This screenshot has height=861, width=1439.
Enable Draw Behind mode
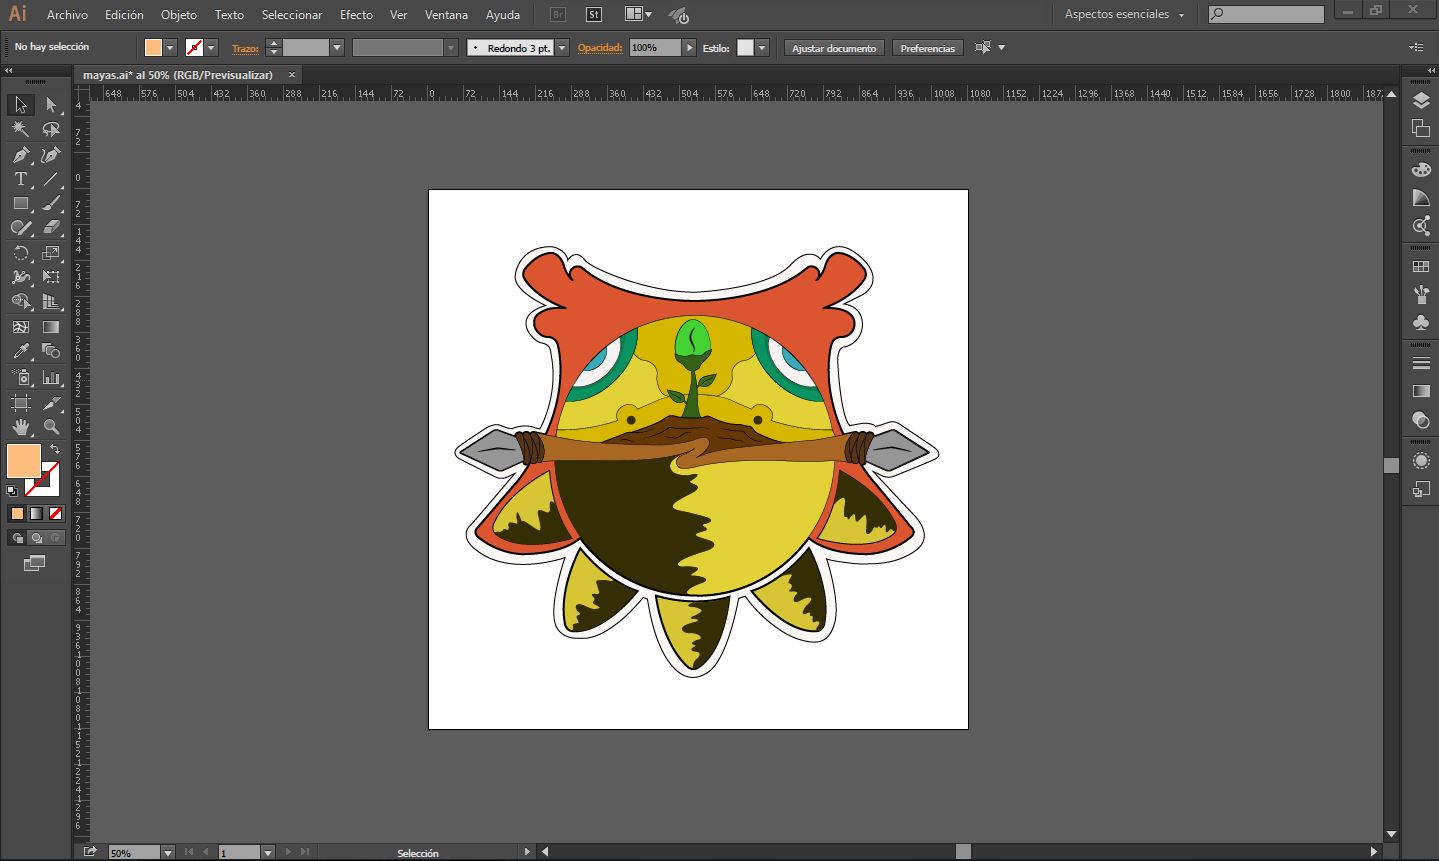pos(36,538)
